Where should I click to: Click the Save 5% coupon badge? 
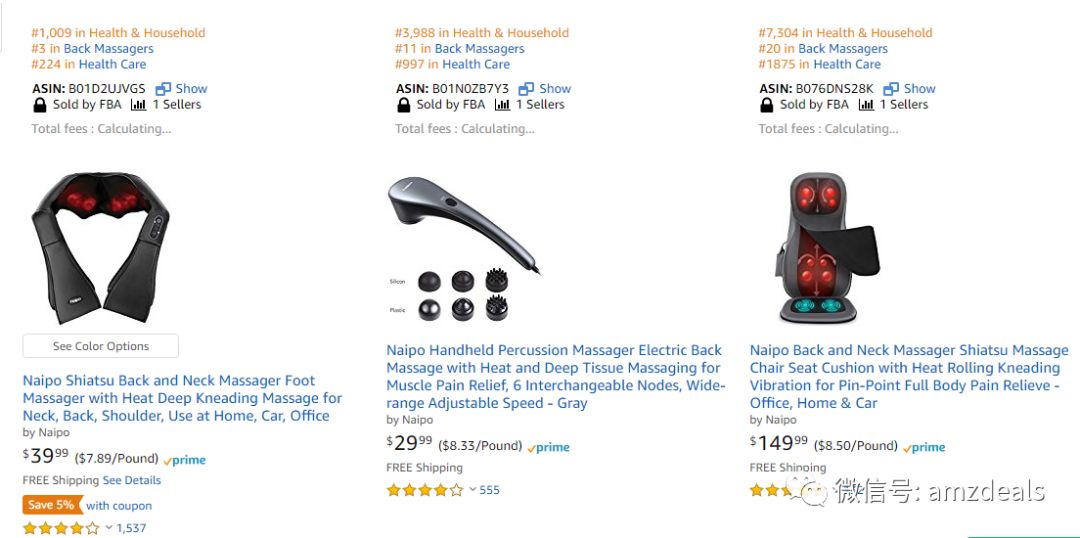pyautogui.click(x=51, y=505)
